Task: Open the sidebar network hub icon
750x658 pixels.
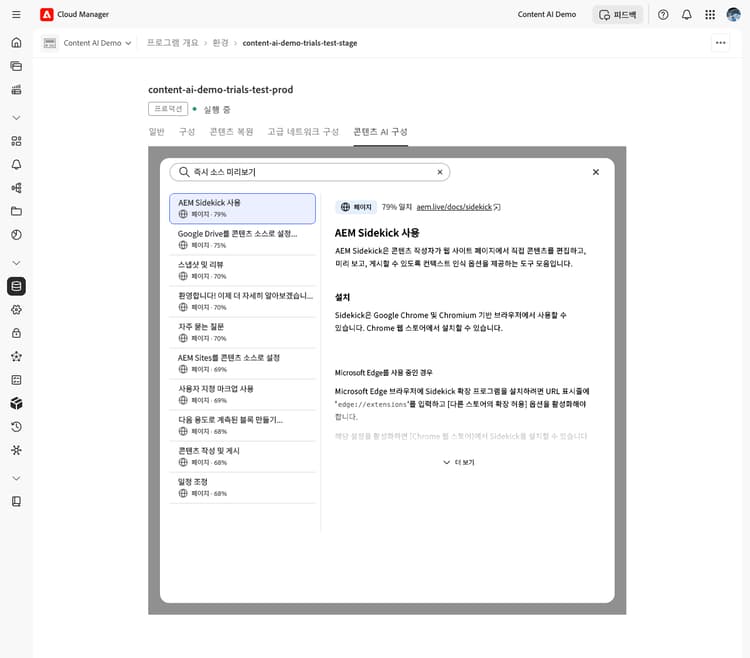Action: (x=16, y=450)
